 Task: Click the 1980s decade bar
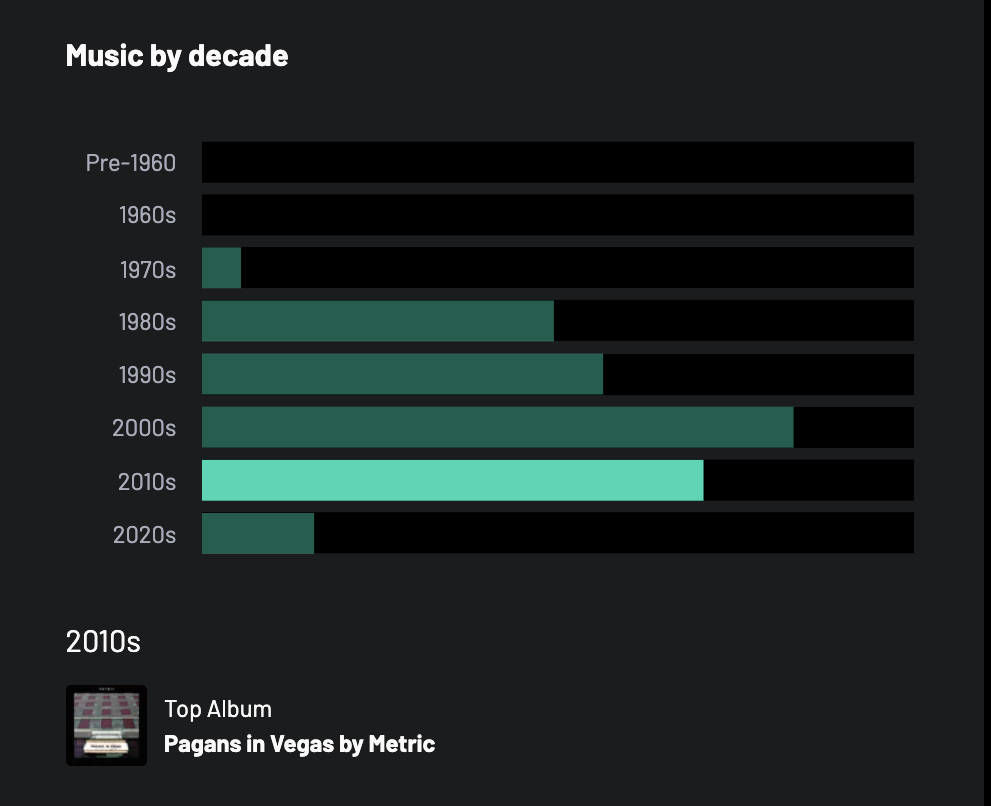click(377, 321)
